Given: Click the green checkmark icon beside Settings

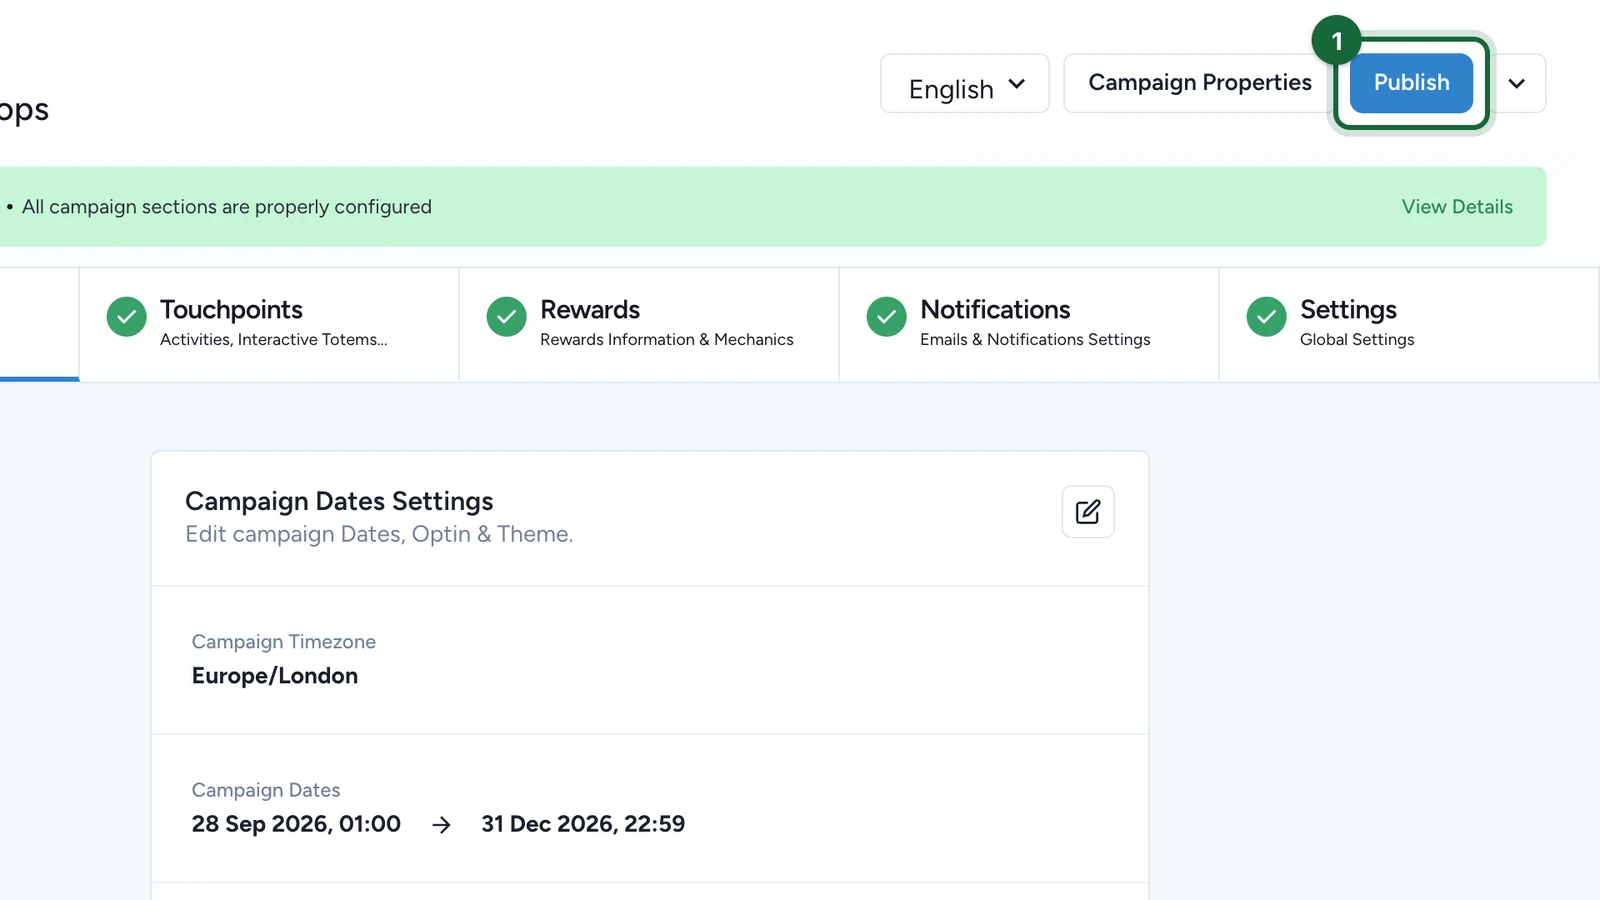Looking at the screenshot, I should tap(1267, 317).
